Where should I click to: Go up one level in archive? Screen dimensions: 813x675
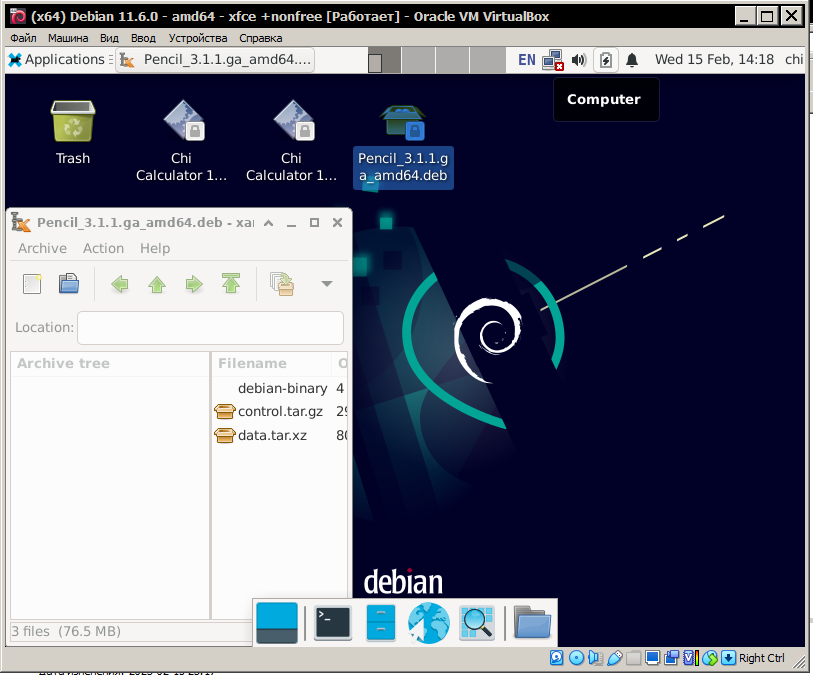(157, 284)
